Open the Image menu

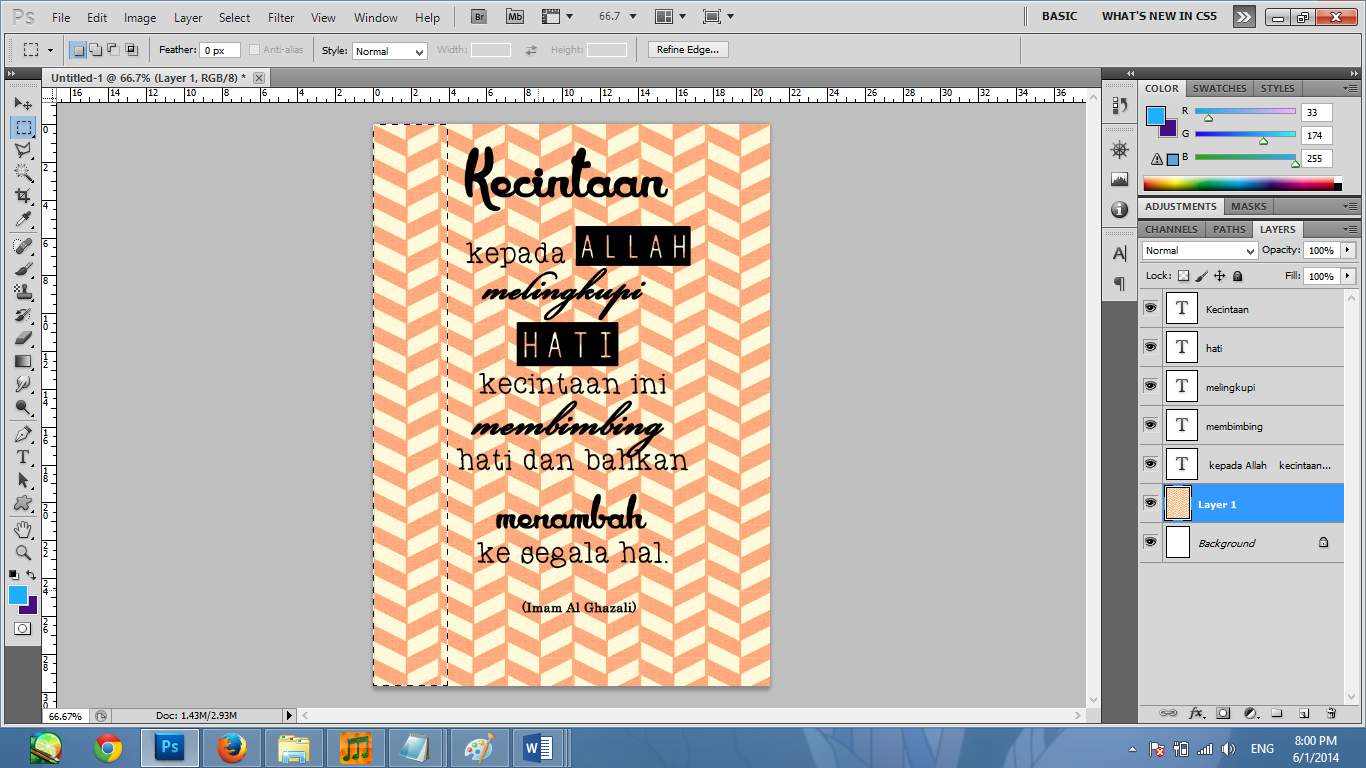pos(140,18)
